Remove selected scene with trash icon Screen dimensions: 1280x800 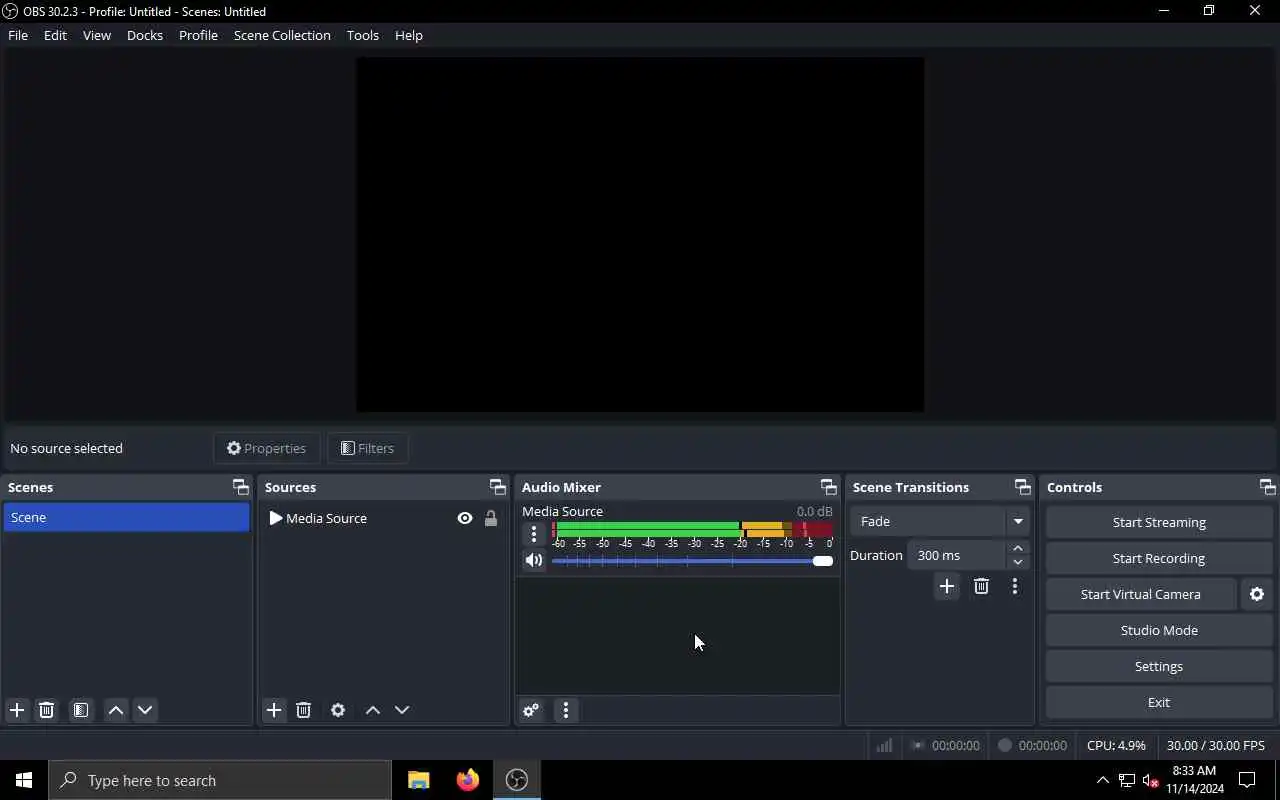46,710
